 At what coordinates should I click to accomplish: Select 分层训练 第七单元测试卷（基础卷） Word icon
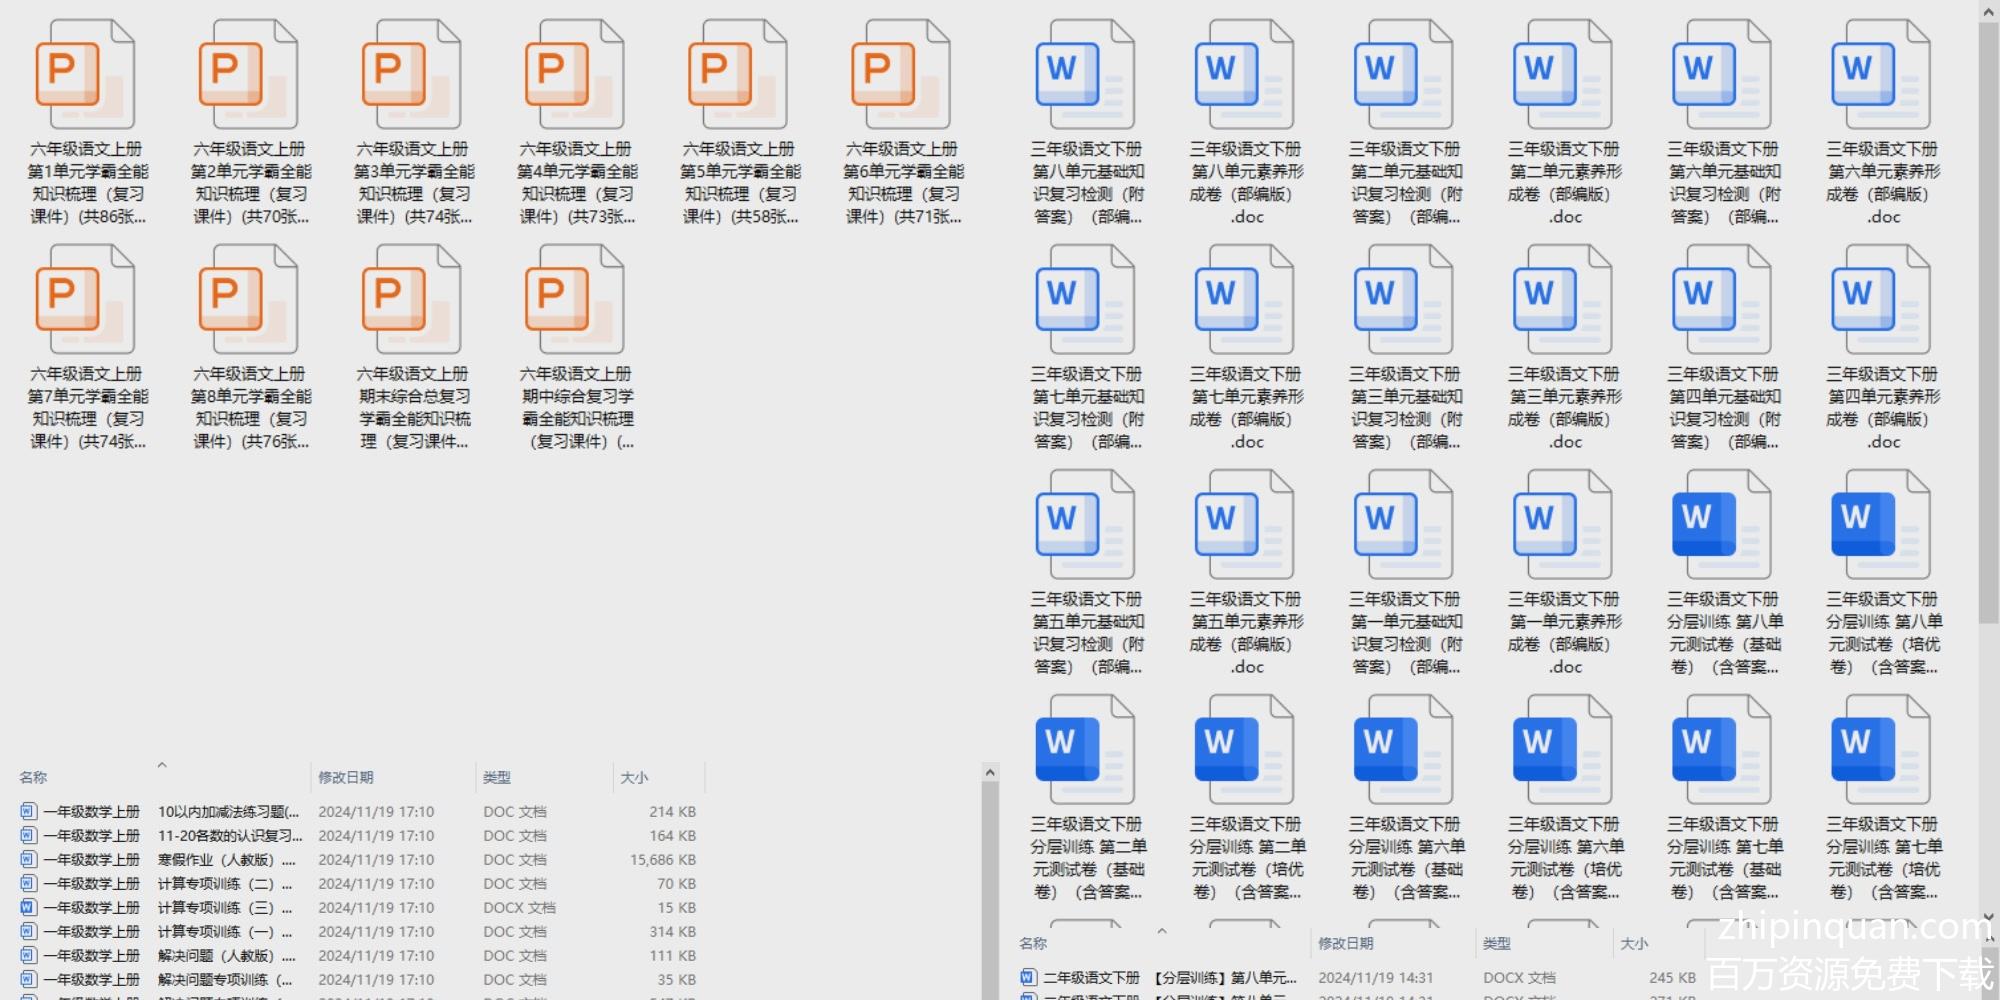tap(1722, 750)
